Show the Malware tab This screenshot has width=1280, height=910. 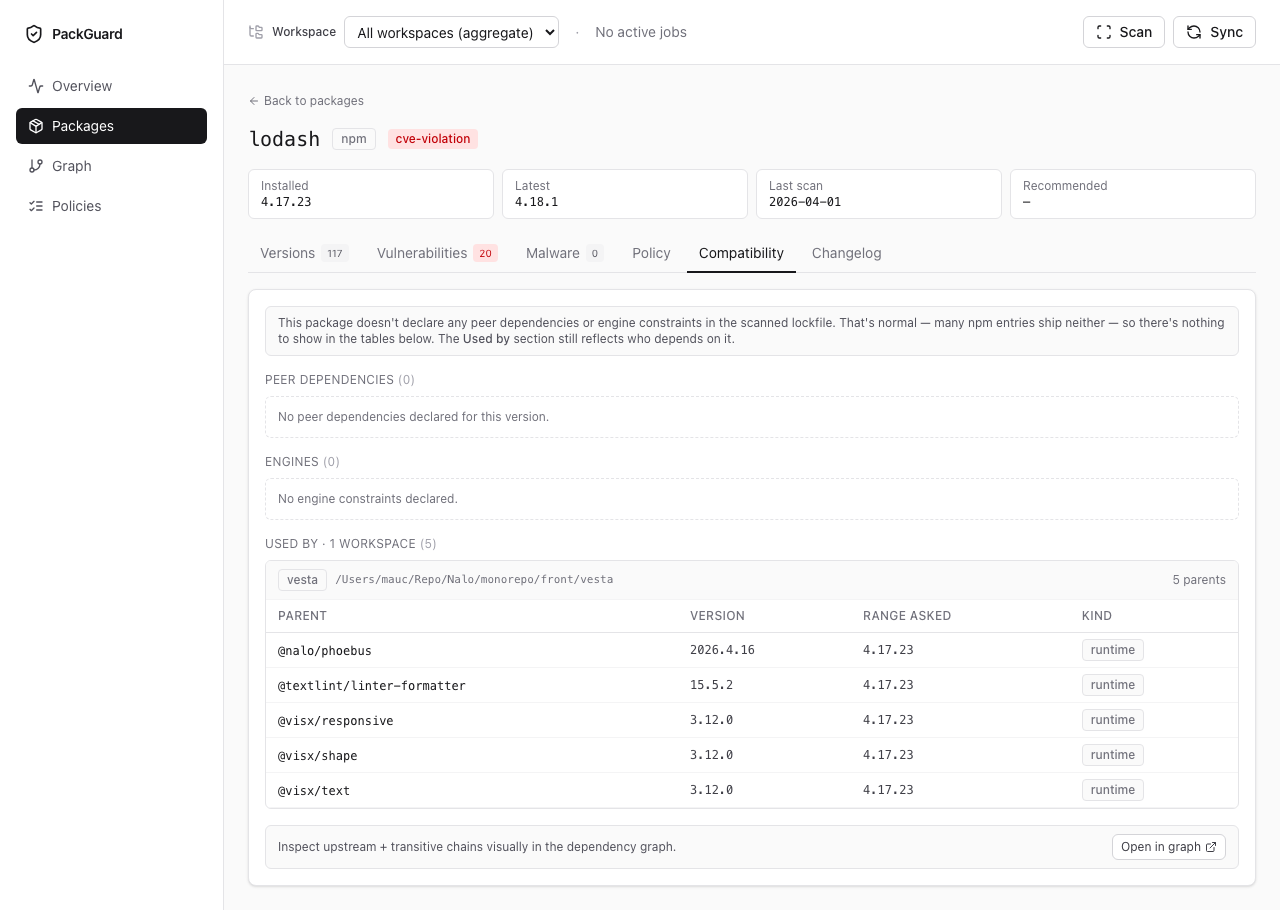[564, 253]
